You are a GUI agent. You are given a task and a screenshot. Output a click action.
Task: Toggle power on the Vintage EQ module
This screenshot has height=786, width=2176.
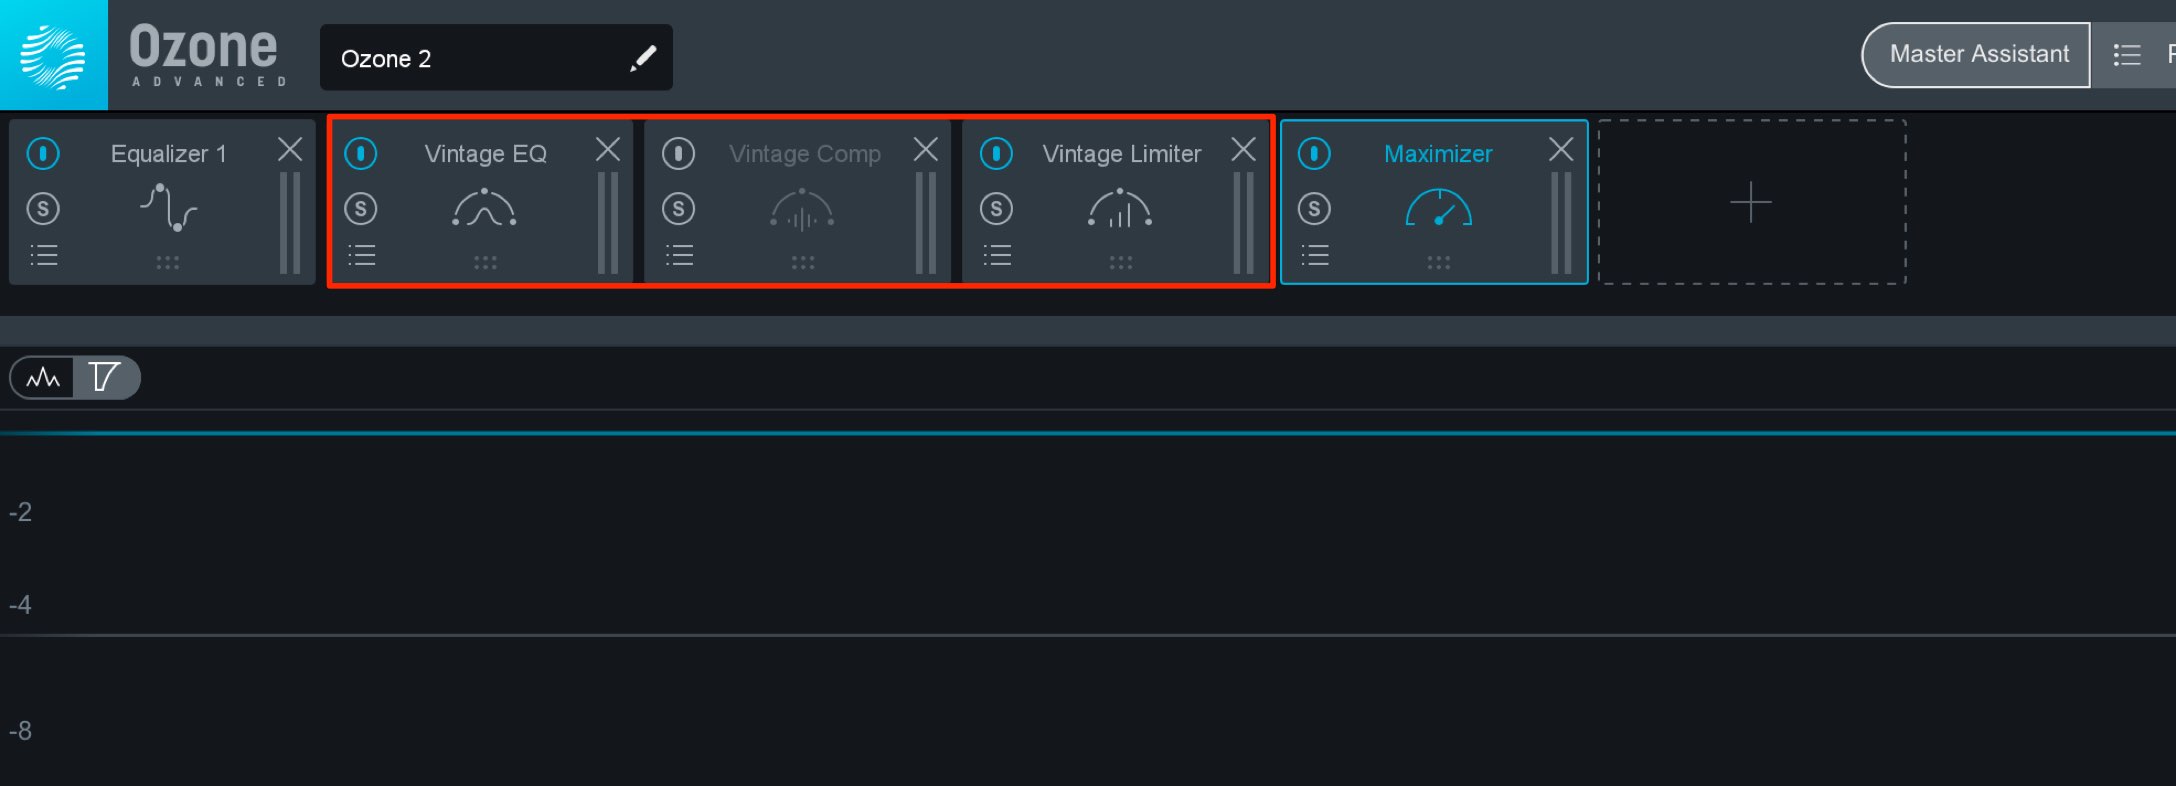(x=361, y=153)
